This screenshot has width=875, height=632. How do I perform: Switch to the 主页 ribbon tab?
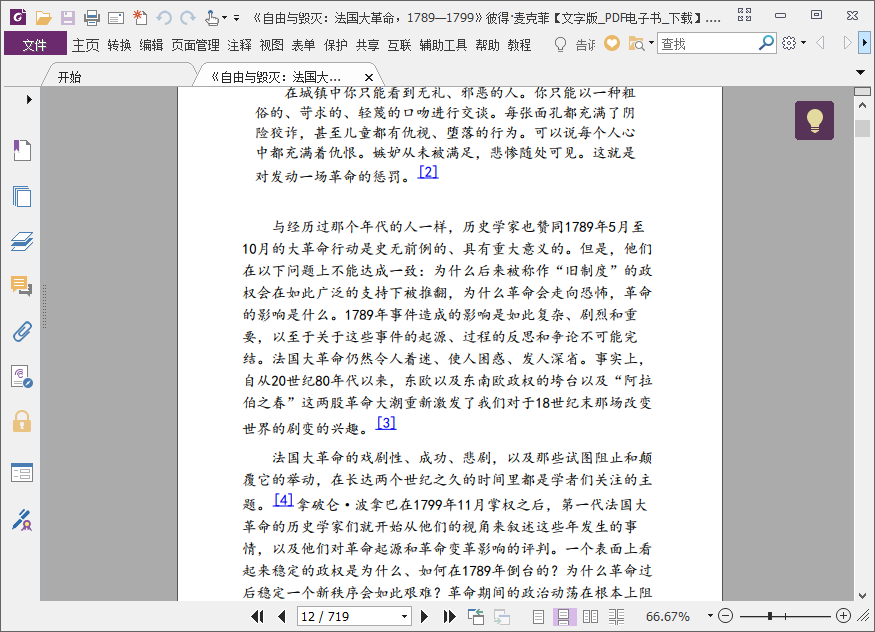pyautogui.click(x=85, y=45)
